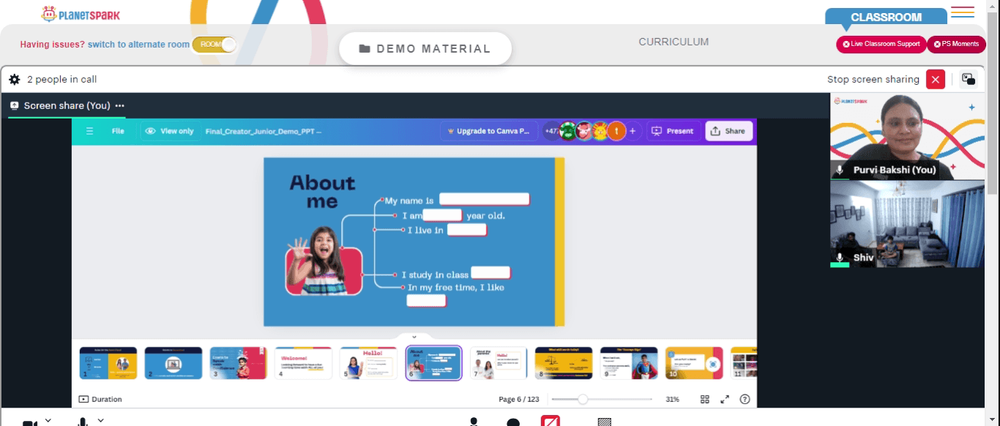Select slide thumbnail 3
1000x426 pixels.
(x=239, y=364)
